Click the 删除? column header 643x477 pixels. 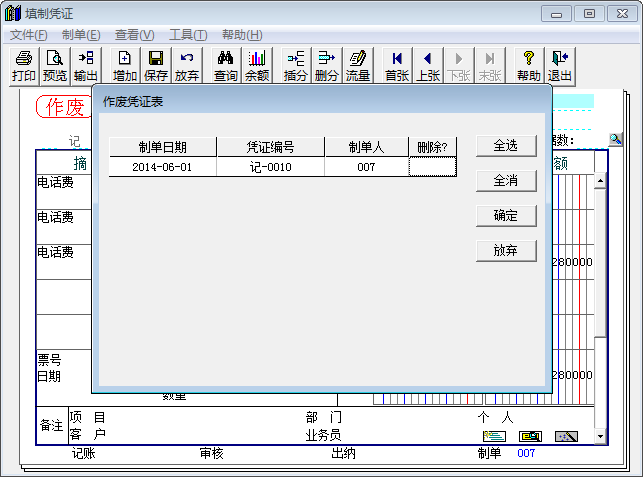pos(432,147)
